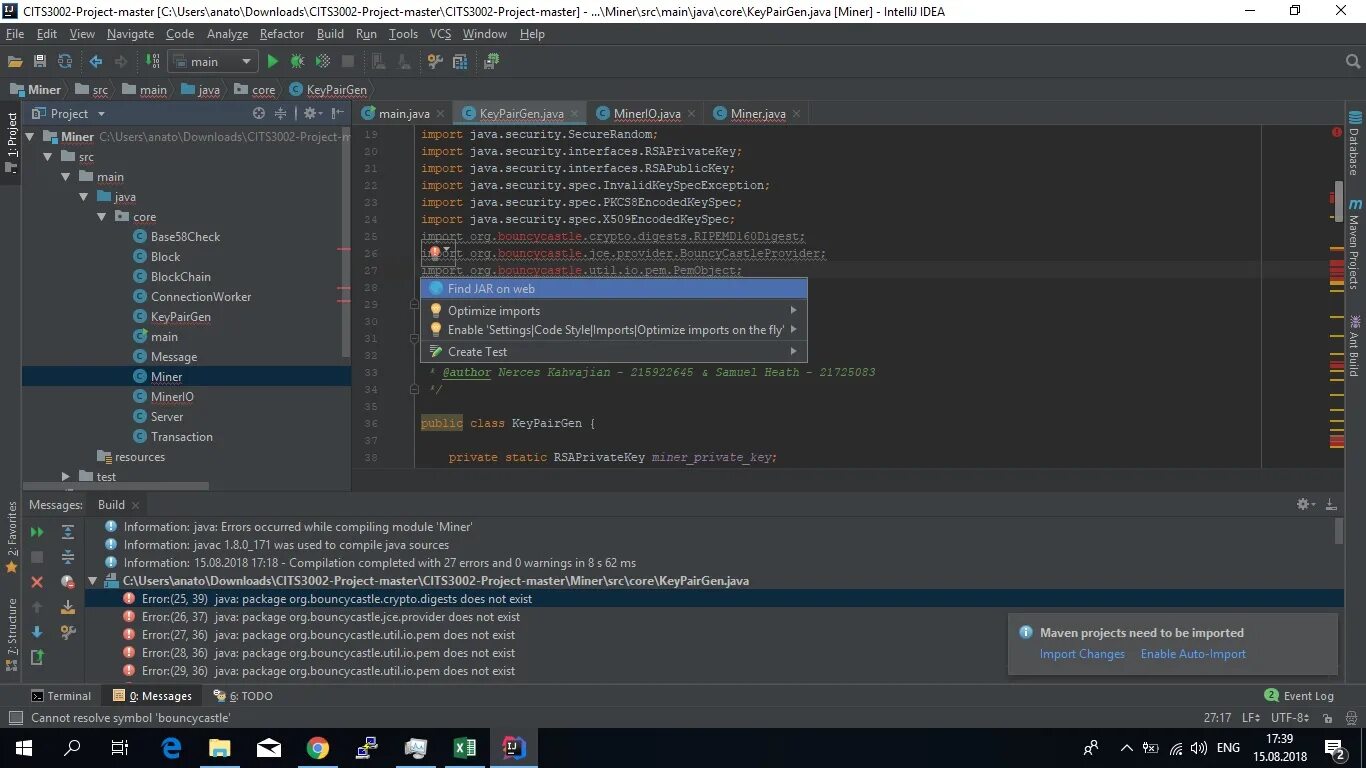The height and width of the screenshot is (768, 1366).
Task: Click the Open folder toolbar icon
Action: point(15,61)
